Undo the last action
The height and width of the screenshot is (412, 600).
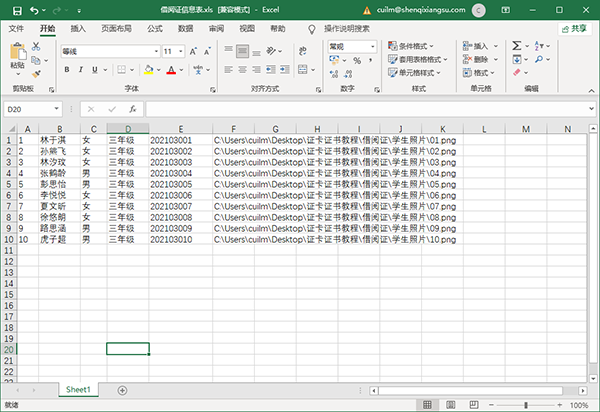point(34,10)
